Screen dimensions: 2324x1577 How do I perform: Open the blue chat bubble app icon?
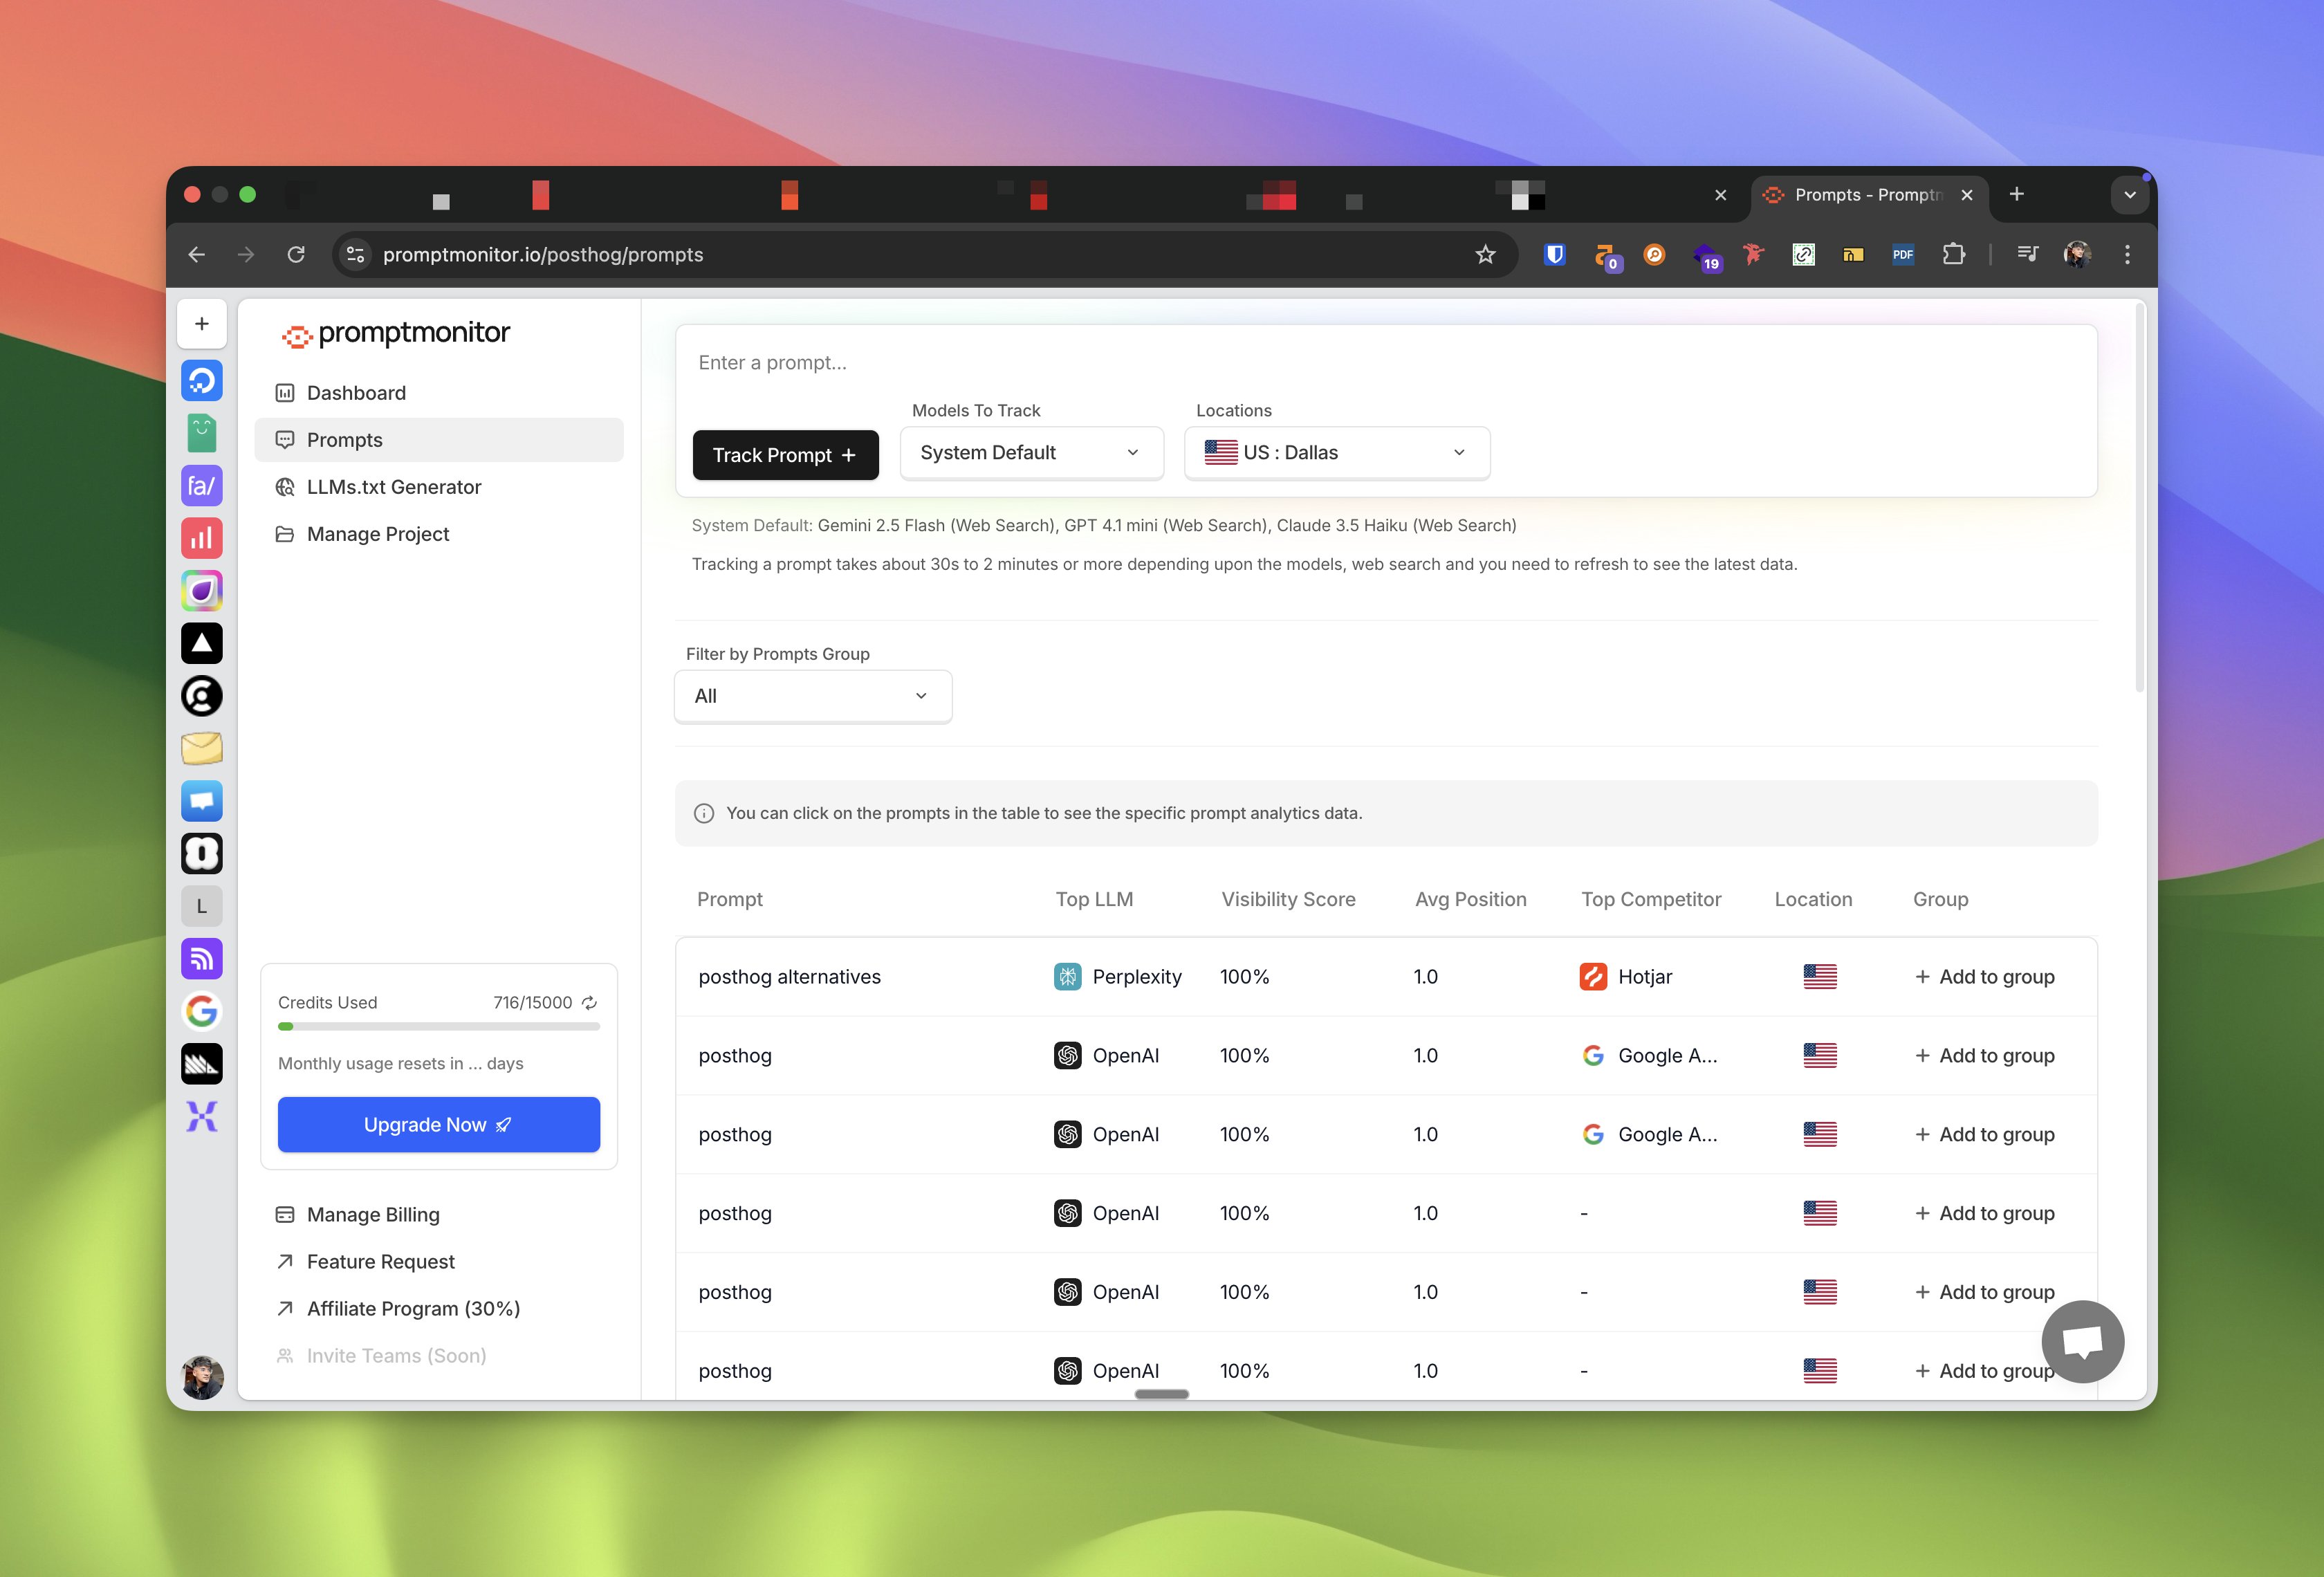coord(202,801)
